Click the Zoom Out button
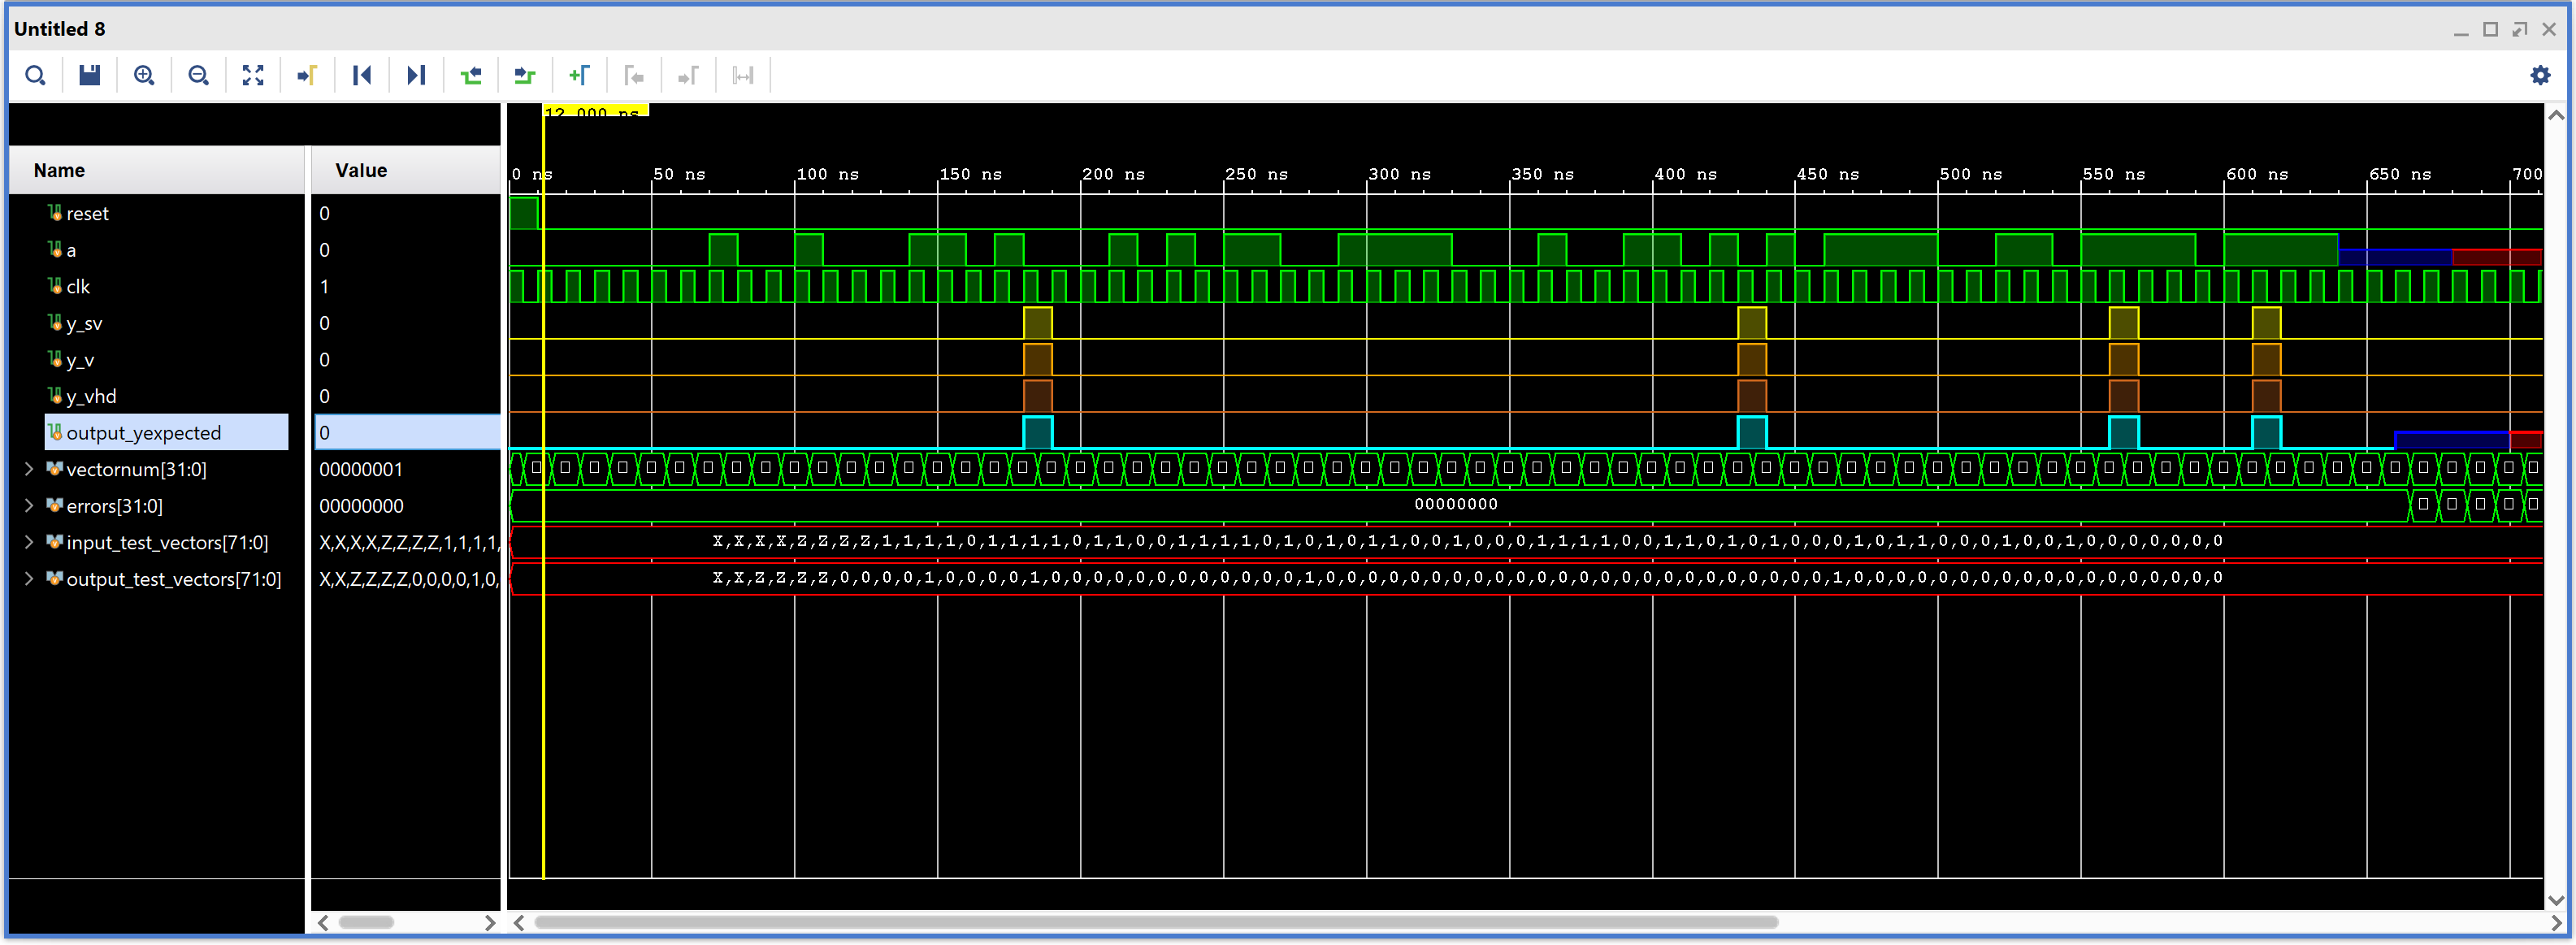The width and height of the screenshot is (2576, 945). (198, 76)
